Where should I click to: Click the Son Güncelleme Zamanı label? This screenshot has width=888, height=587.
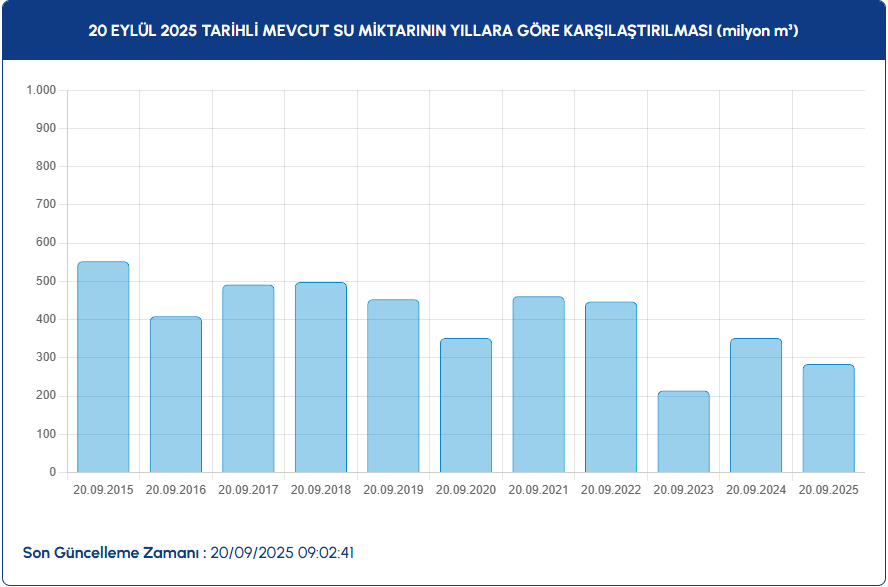(x=111, y=552)
